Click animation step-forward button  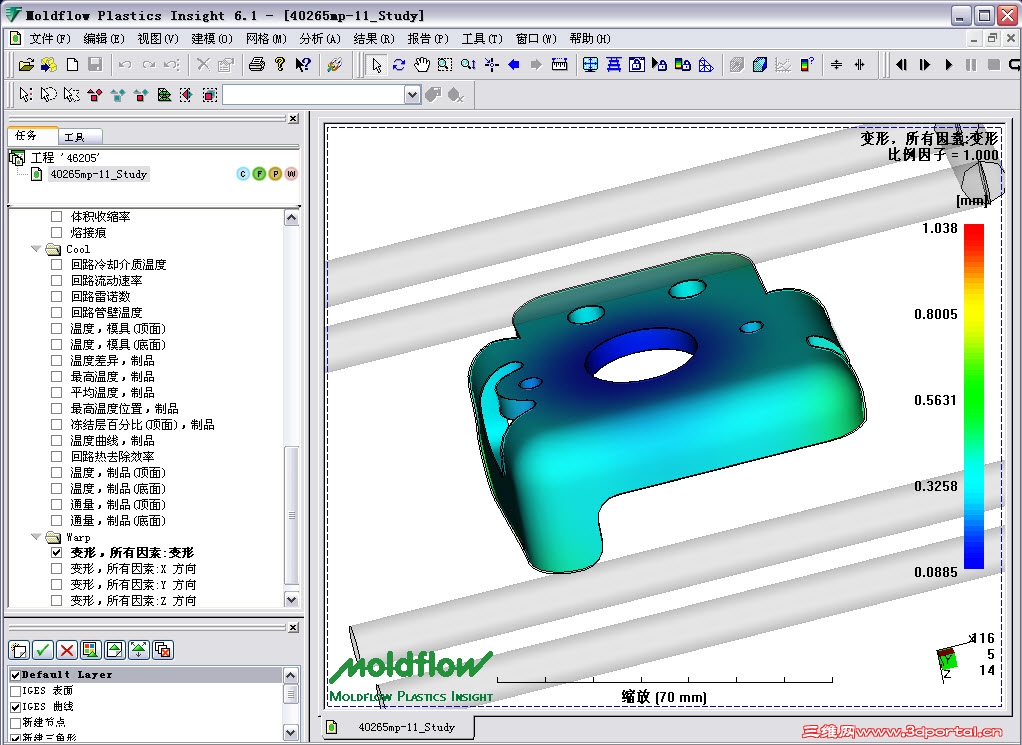point(924,65)
